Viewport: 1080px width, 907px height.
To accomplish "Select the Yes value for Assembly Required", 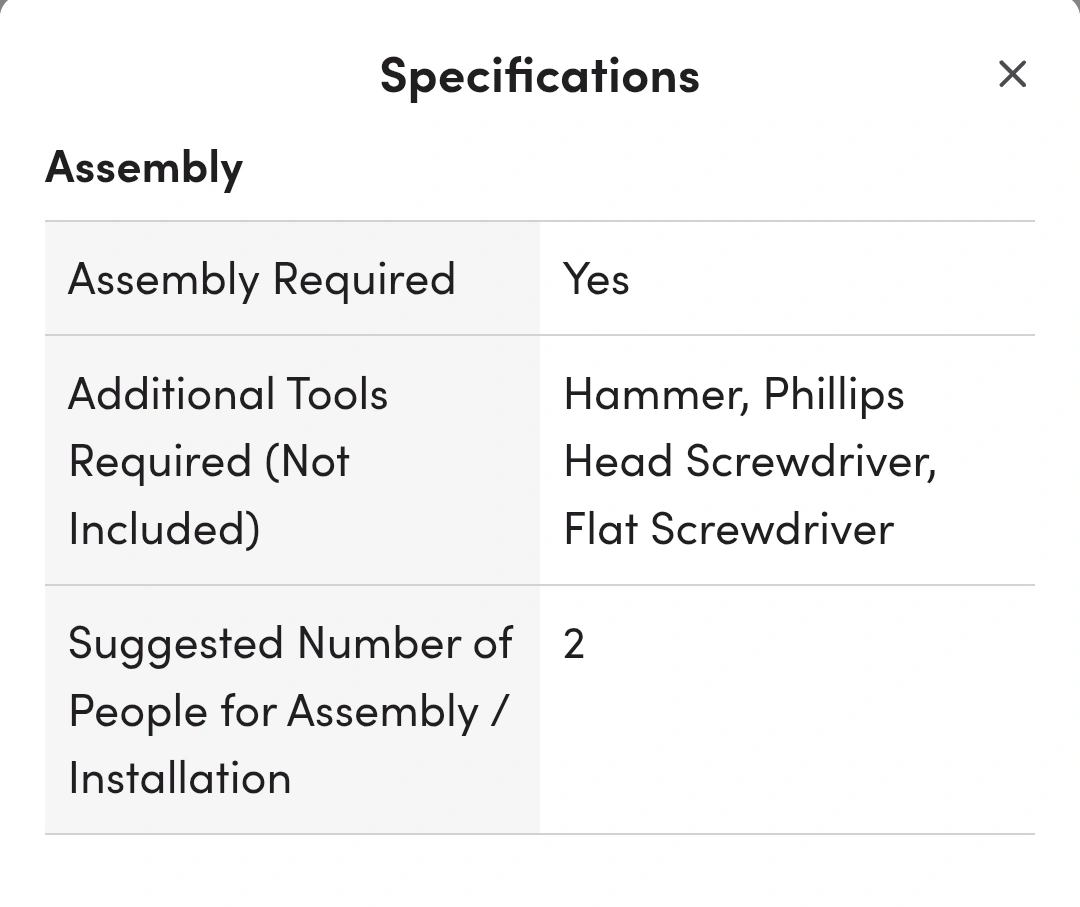I will [596, 279].
